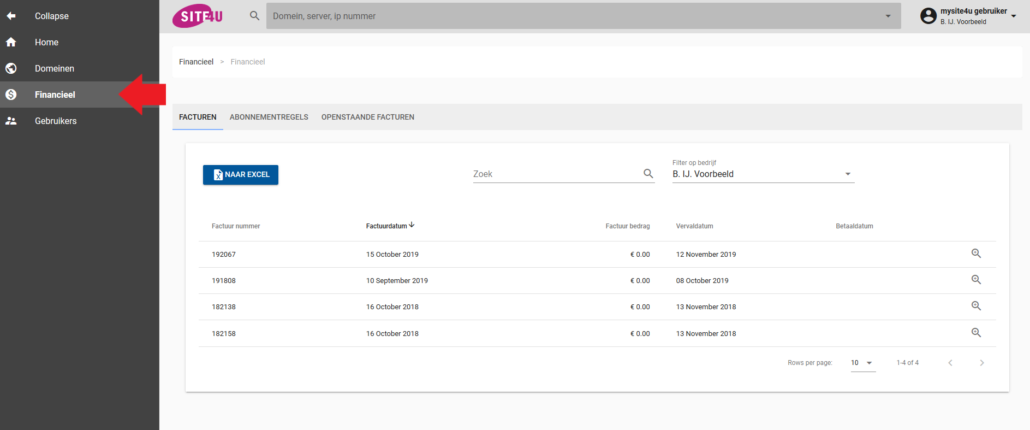1030x430 pixels.
Task: Click into the Zoek search field
Action: [x=555, y=174]
